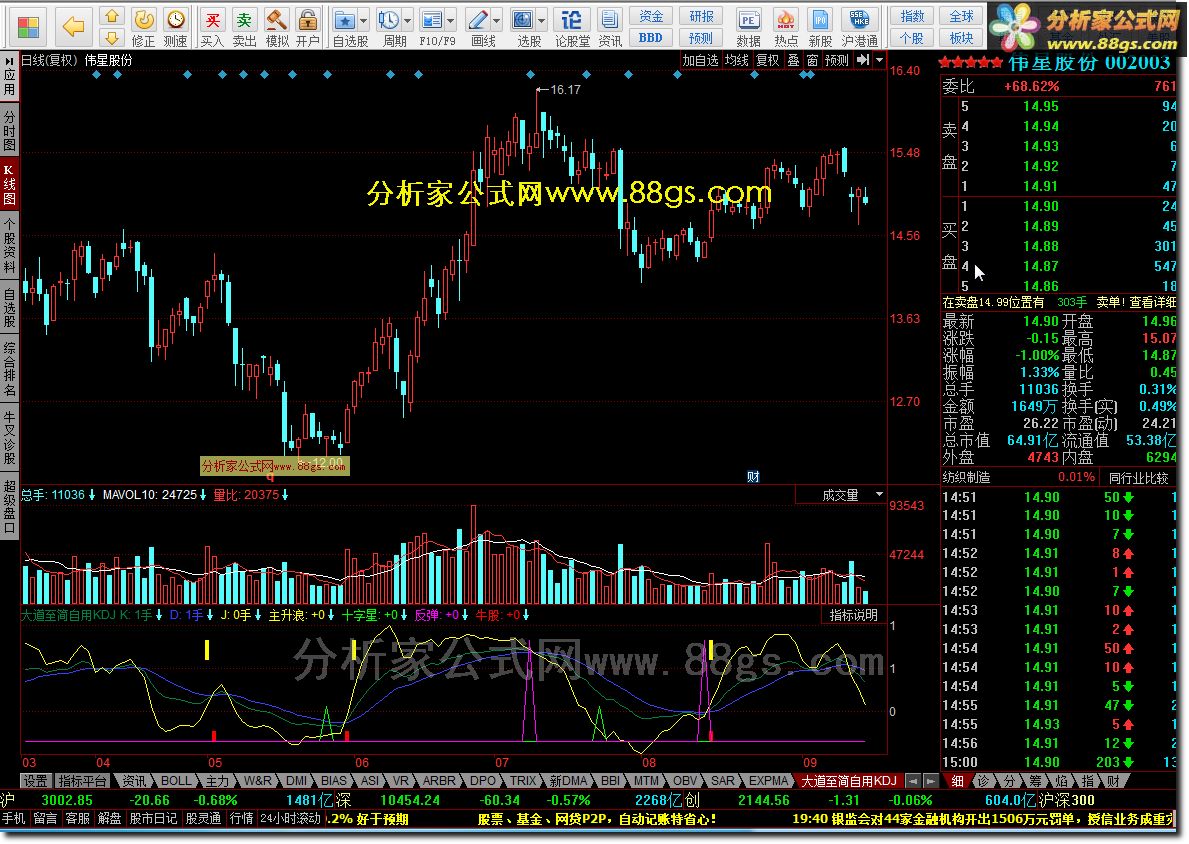Expand the 周期 dropdown arrow
1189x844 pixels.
(x=407, y=20)
